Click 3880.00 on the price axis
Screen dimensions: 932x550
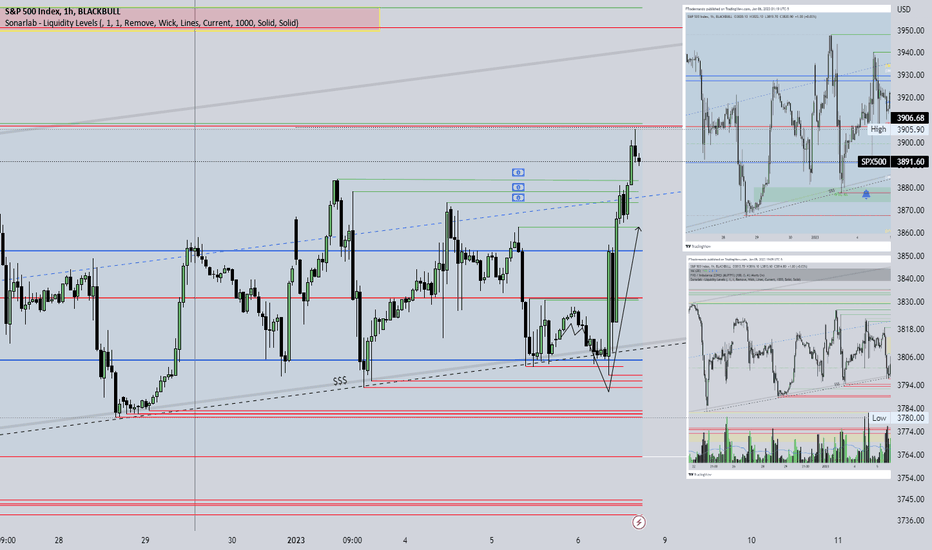tap(910, 188)
